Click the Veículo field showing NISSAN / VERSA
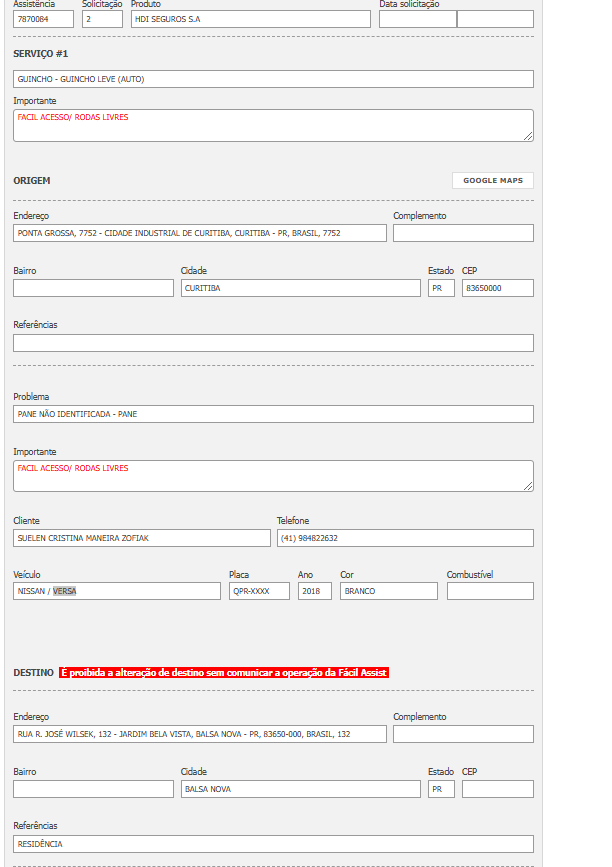 click(116, 591)
